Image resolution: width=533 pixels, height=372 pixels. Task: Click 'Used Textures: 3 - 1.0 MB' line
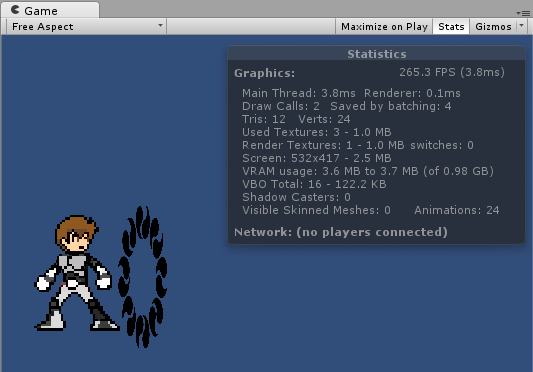(316, 132)
